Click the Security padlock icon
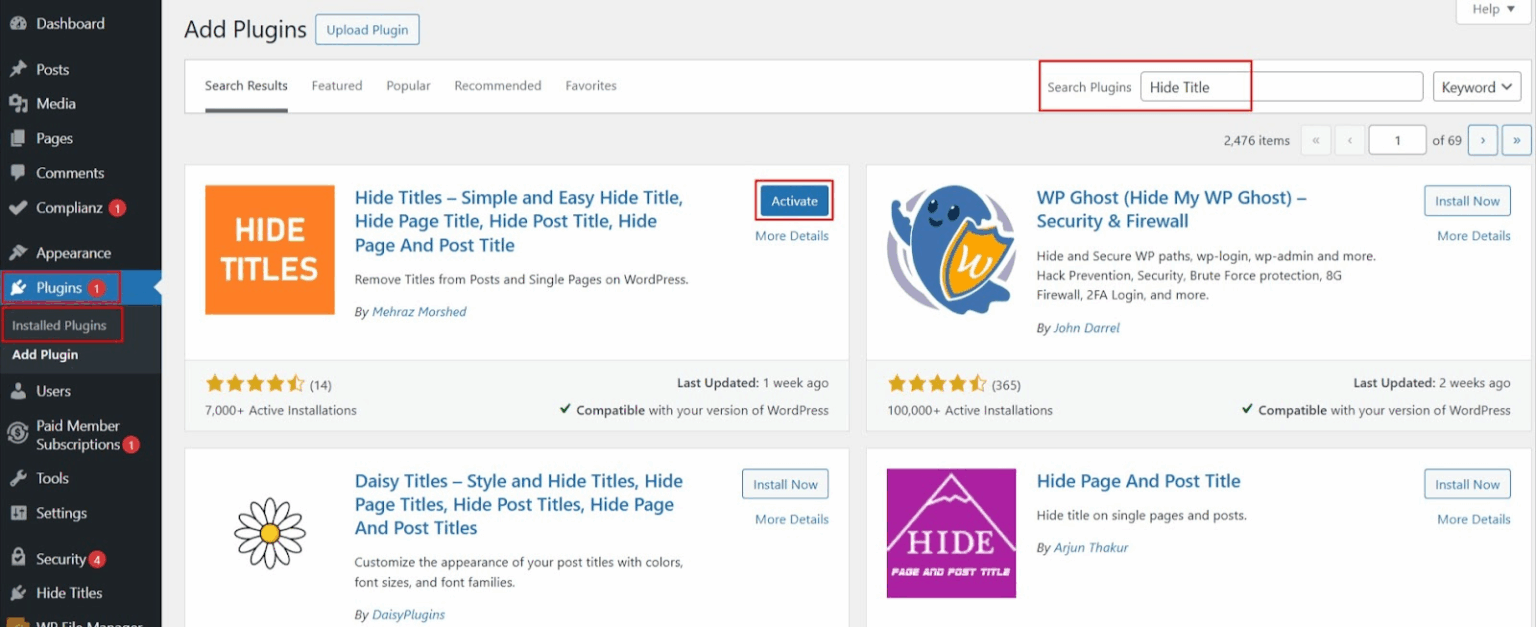 click(x=18, y=557)
